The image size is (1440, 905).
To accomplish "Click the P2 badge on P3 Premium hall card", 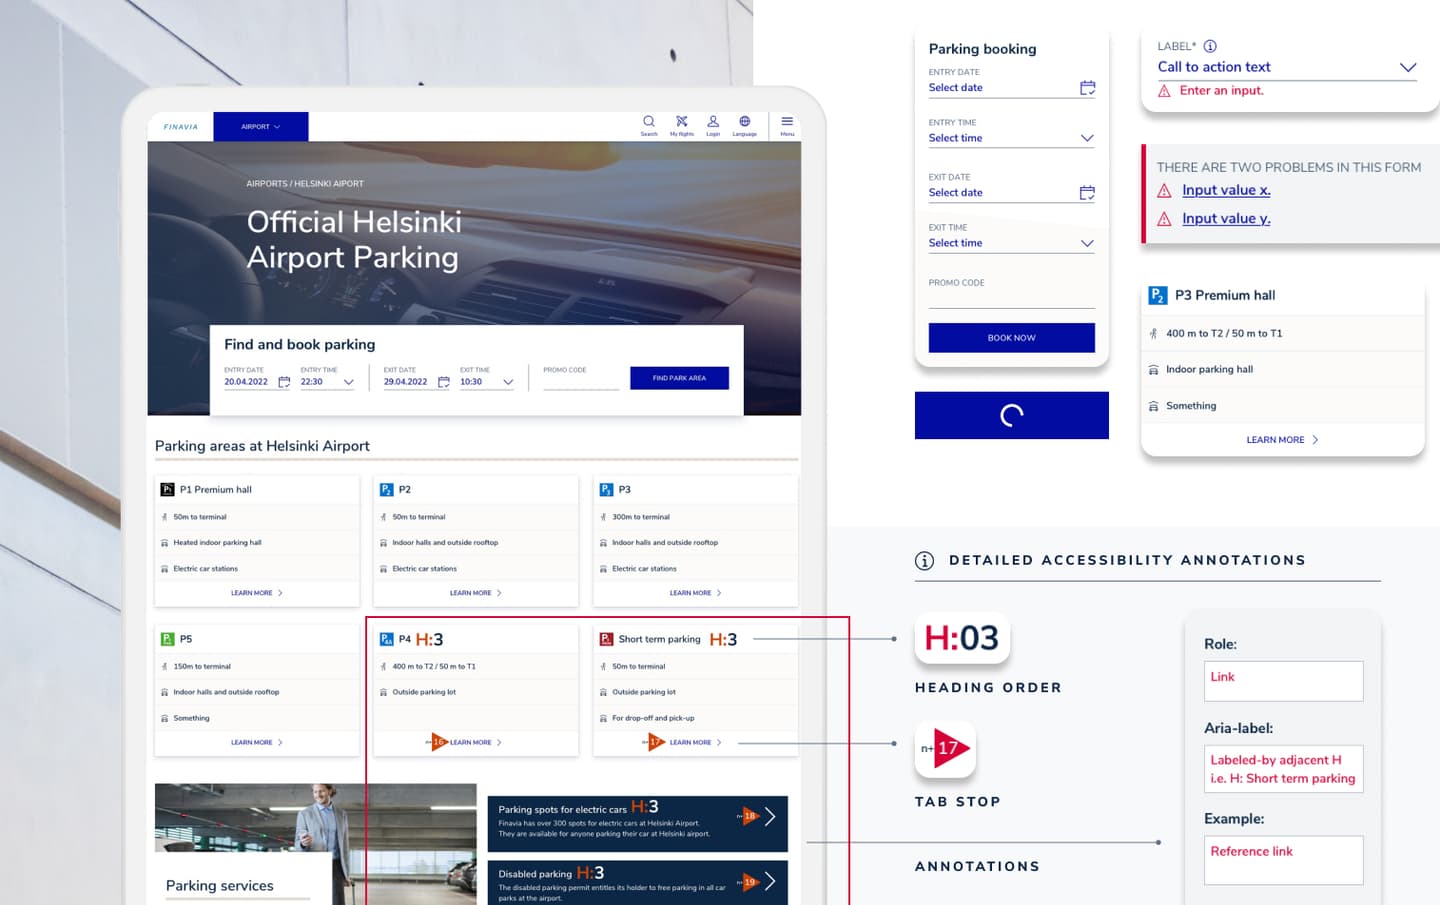I will tap(1157, 295).
